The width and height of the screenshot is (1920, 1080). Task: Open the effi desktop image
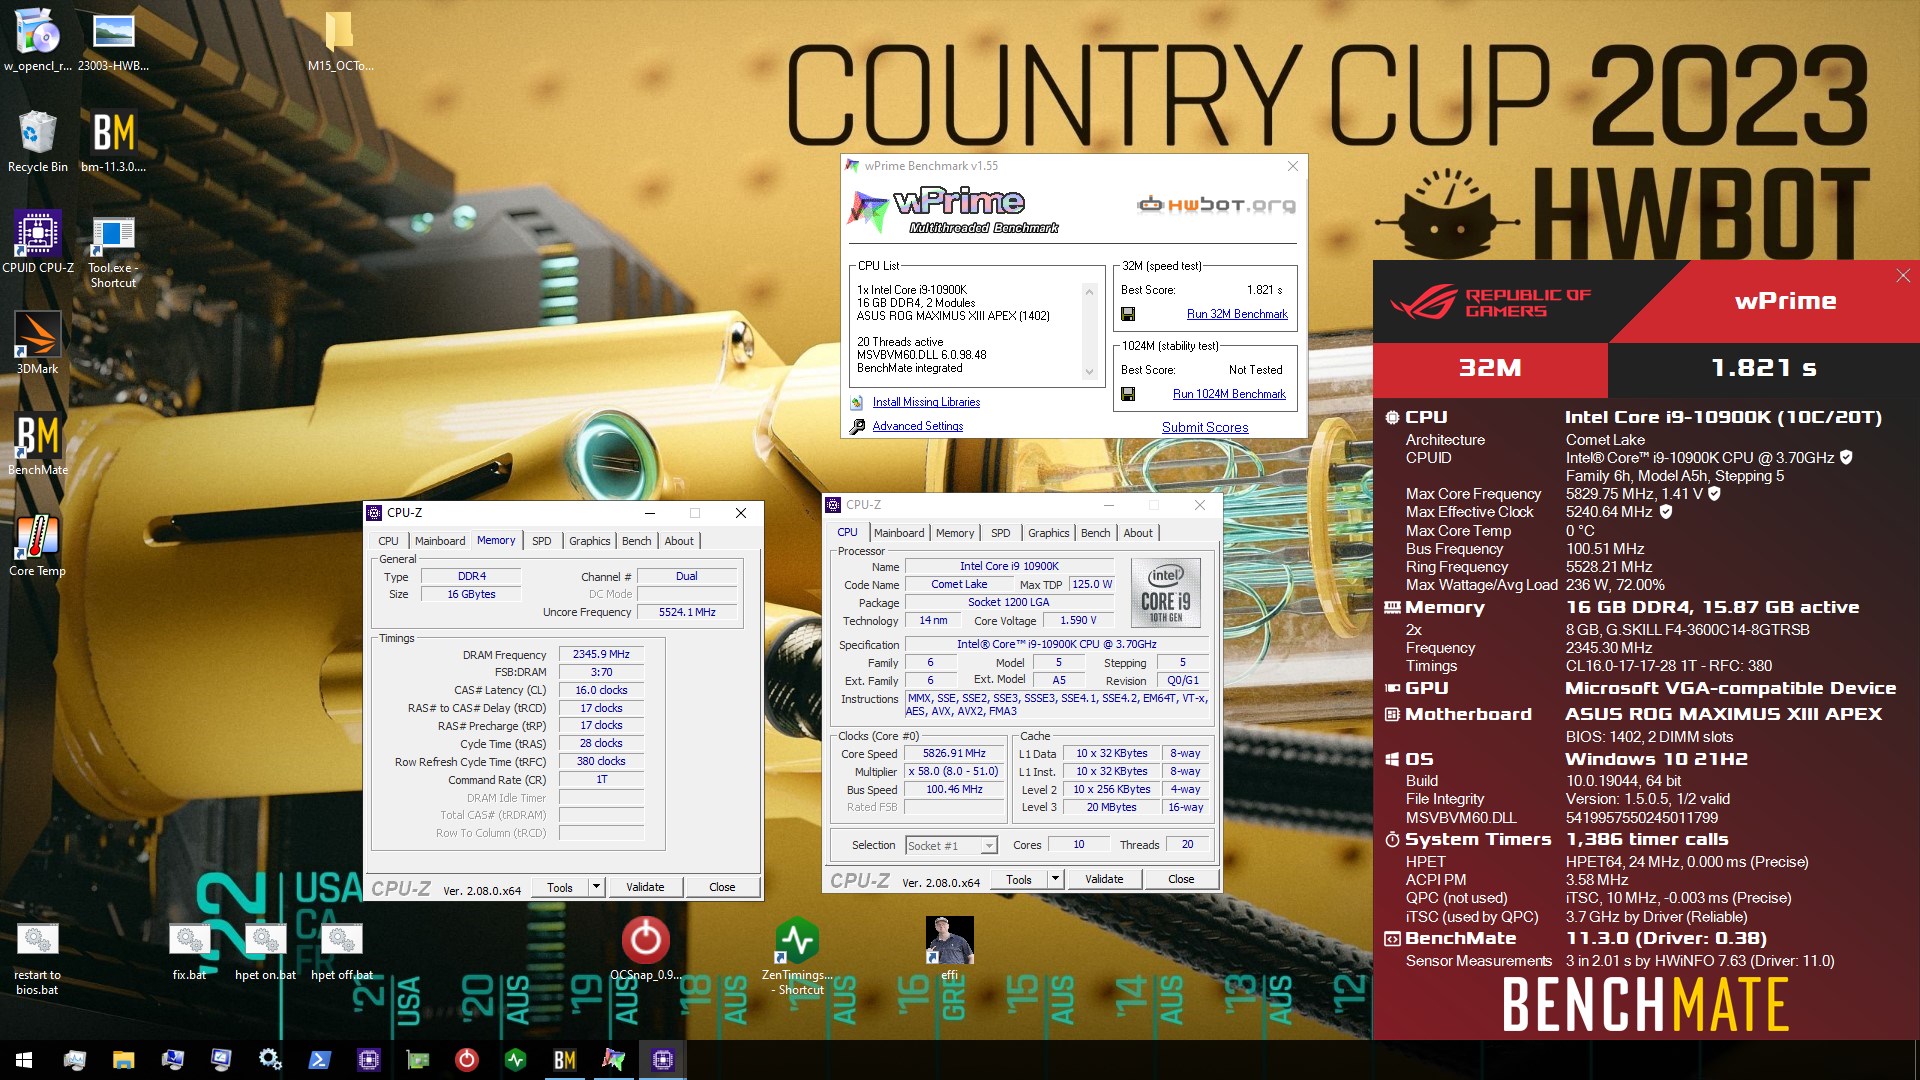(949, 948)
